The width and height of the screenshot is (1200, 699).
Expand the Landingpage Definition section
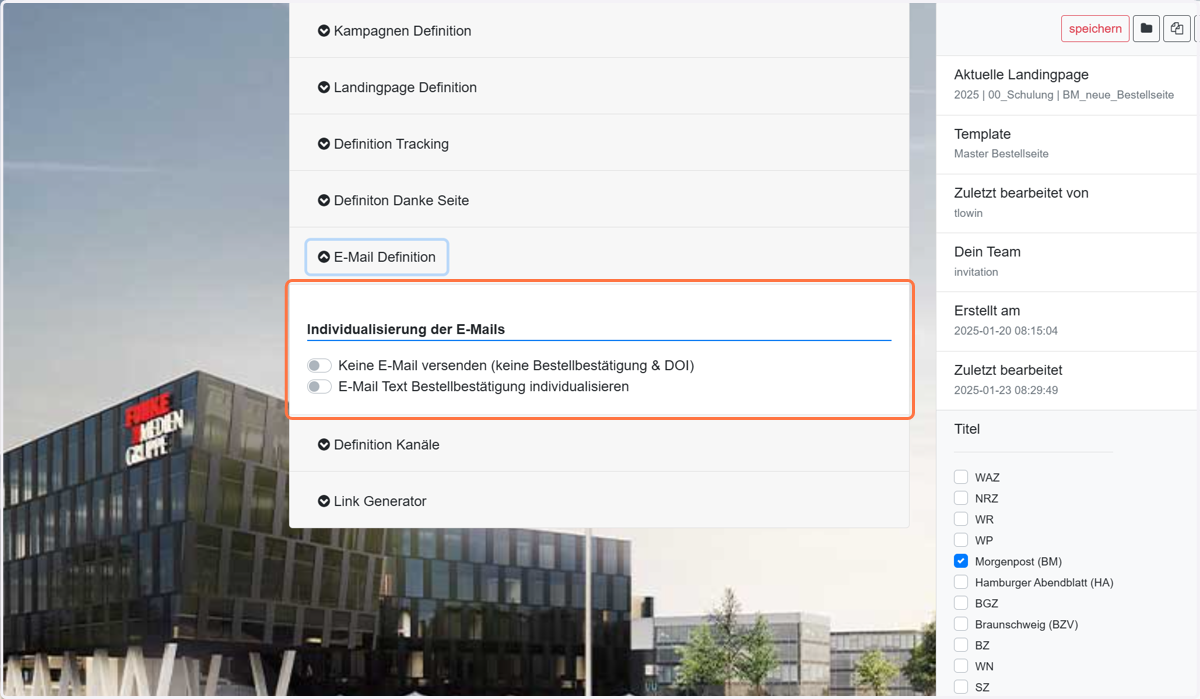[x=397, y=87]
